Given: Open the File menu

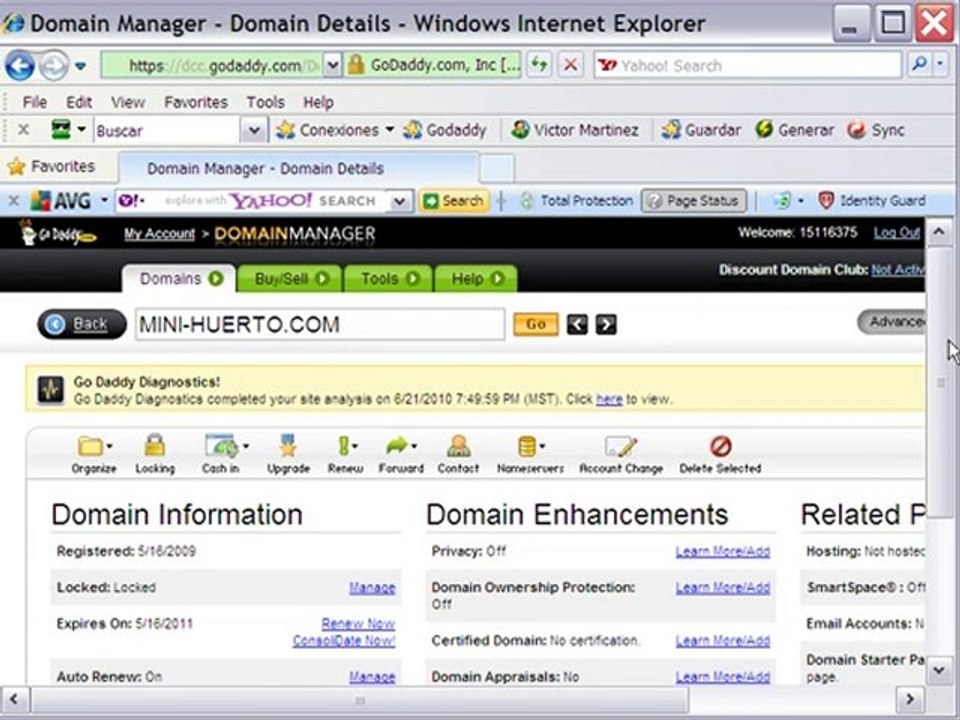Looking at the screenshot, I should coord(34,102).
